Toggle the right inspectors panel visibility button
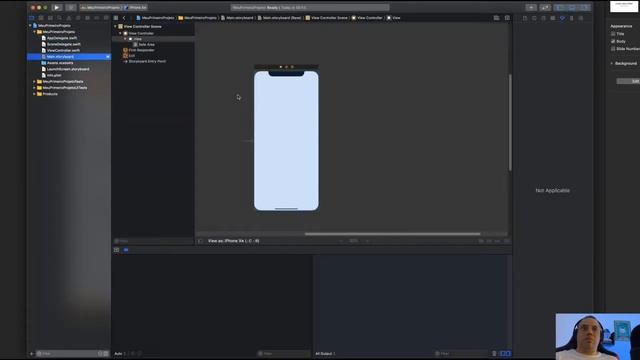Viewport: 640px width, 360px height. (x=584, y=7)
